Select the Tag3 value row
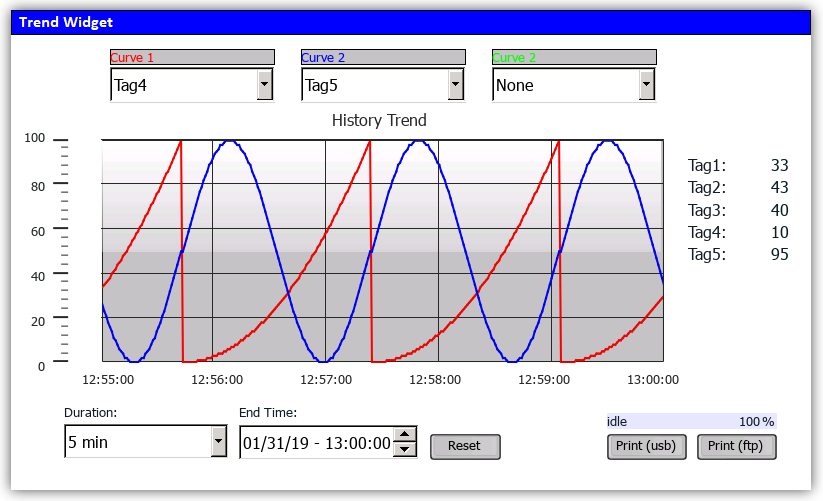 [x=738, y=210]
